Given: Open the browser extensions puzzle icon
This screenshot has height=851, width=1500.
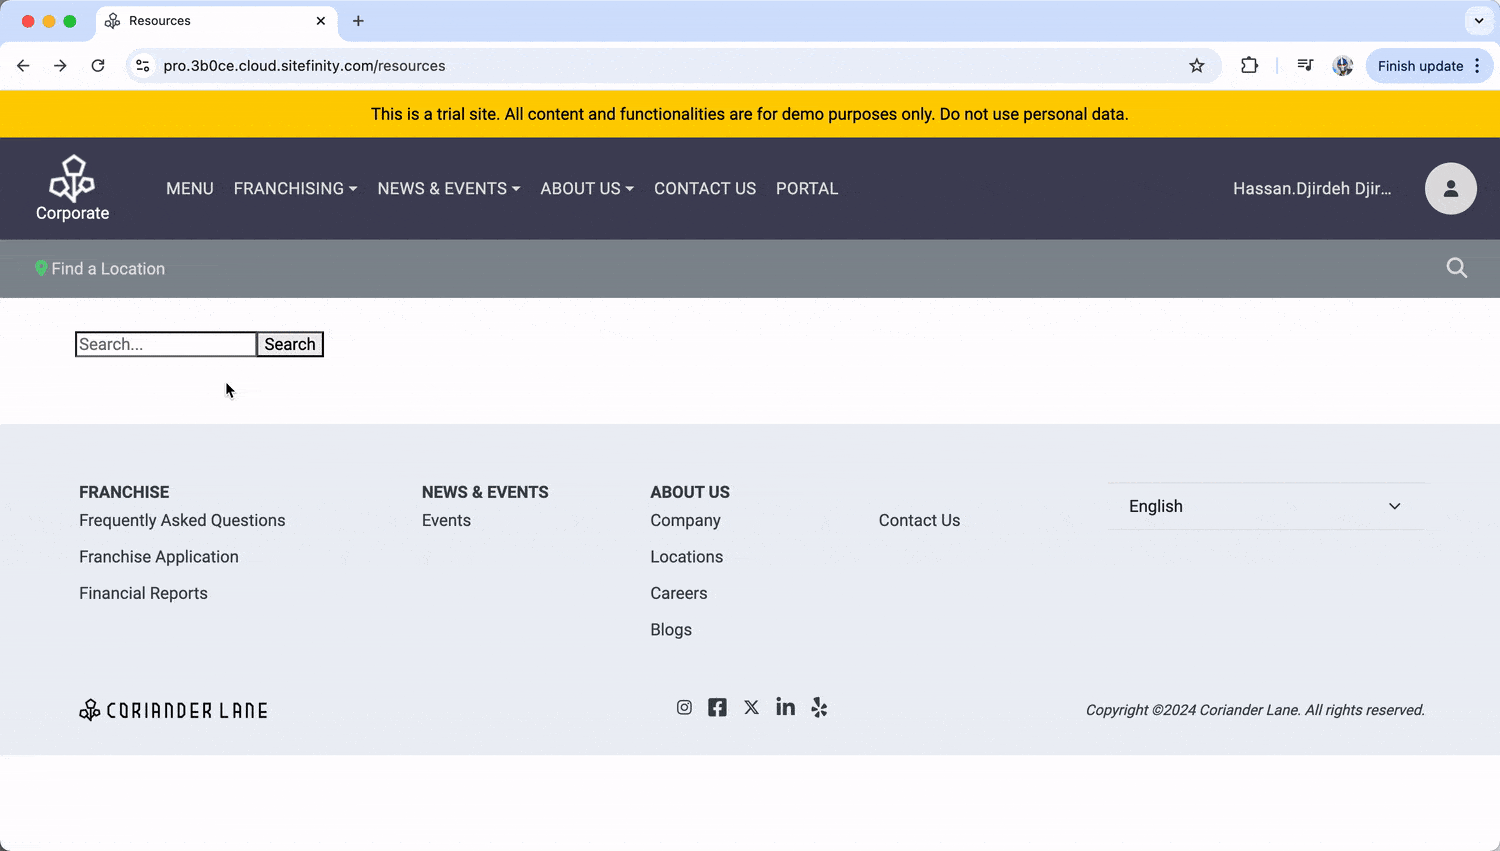Looking at the screenshot, I should coord(1249,66).
